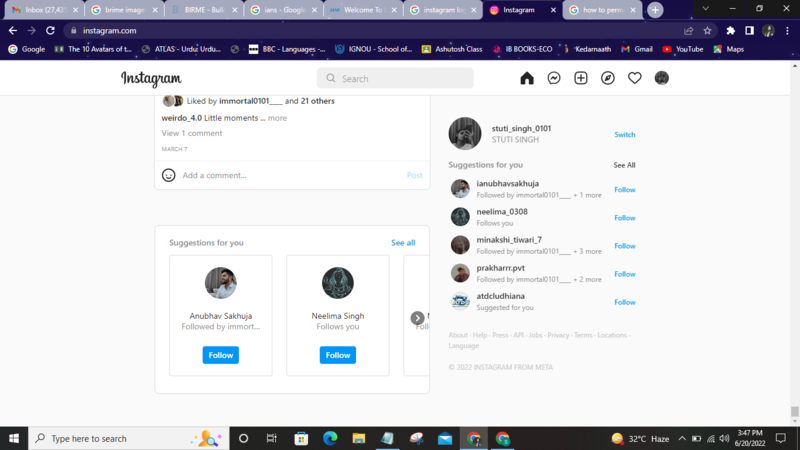Open Gmail bookmark in bookmarks bar
800x450 pixels.
(637, 49)
